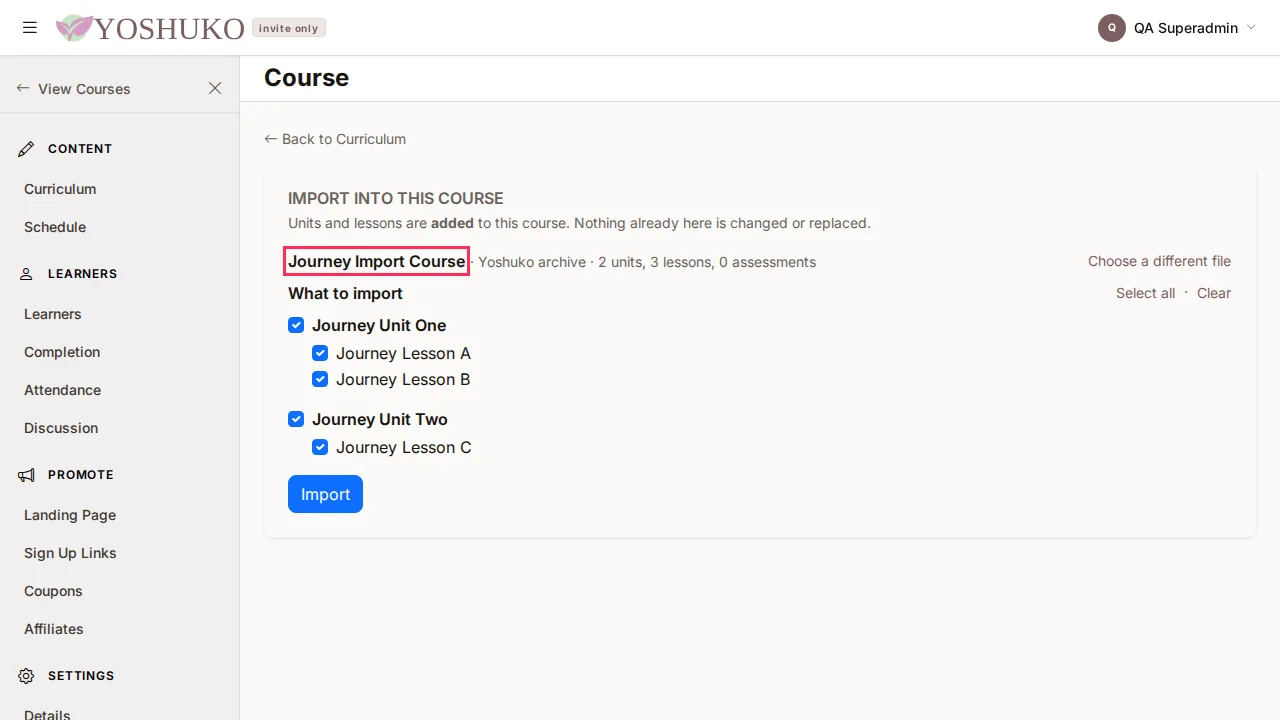This screenshot has width=1280, height=720.
Task: Open the Landing Page sidebar item
Action: (x=70, y=515)
